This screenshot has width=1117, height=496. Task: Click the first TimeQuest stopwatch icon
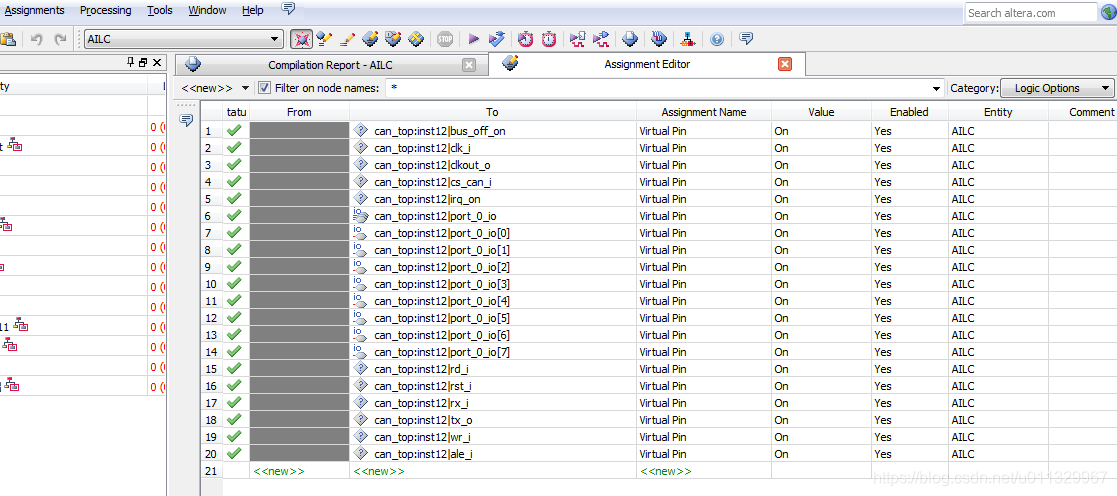(525, 39)
